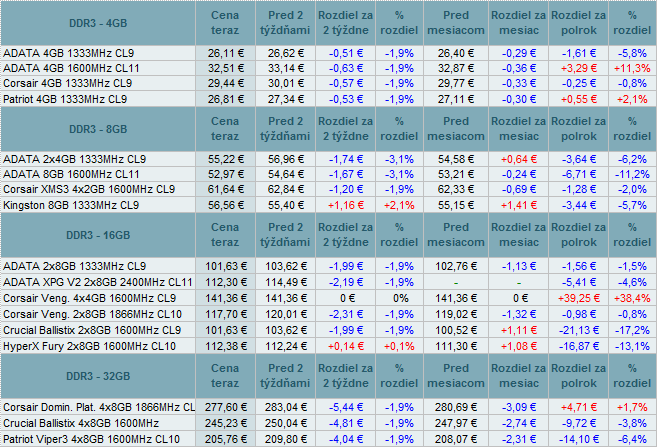Click the +1,41 € monthly difference value
657x447 pixels.
coord(519,205)
